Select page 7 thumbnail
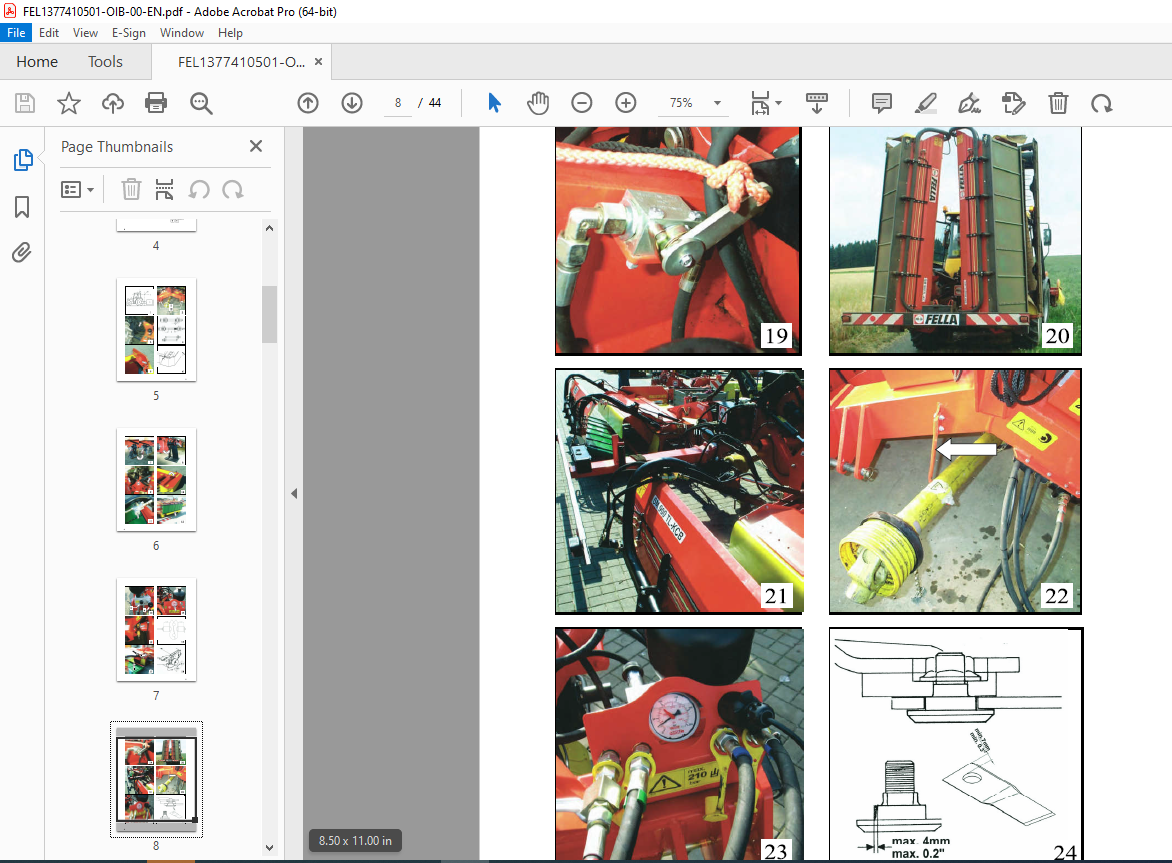The width and height of the screenshot is (1172, 863). pos(156,629)
